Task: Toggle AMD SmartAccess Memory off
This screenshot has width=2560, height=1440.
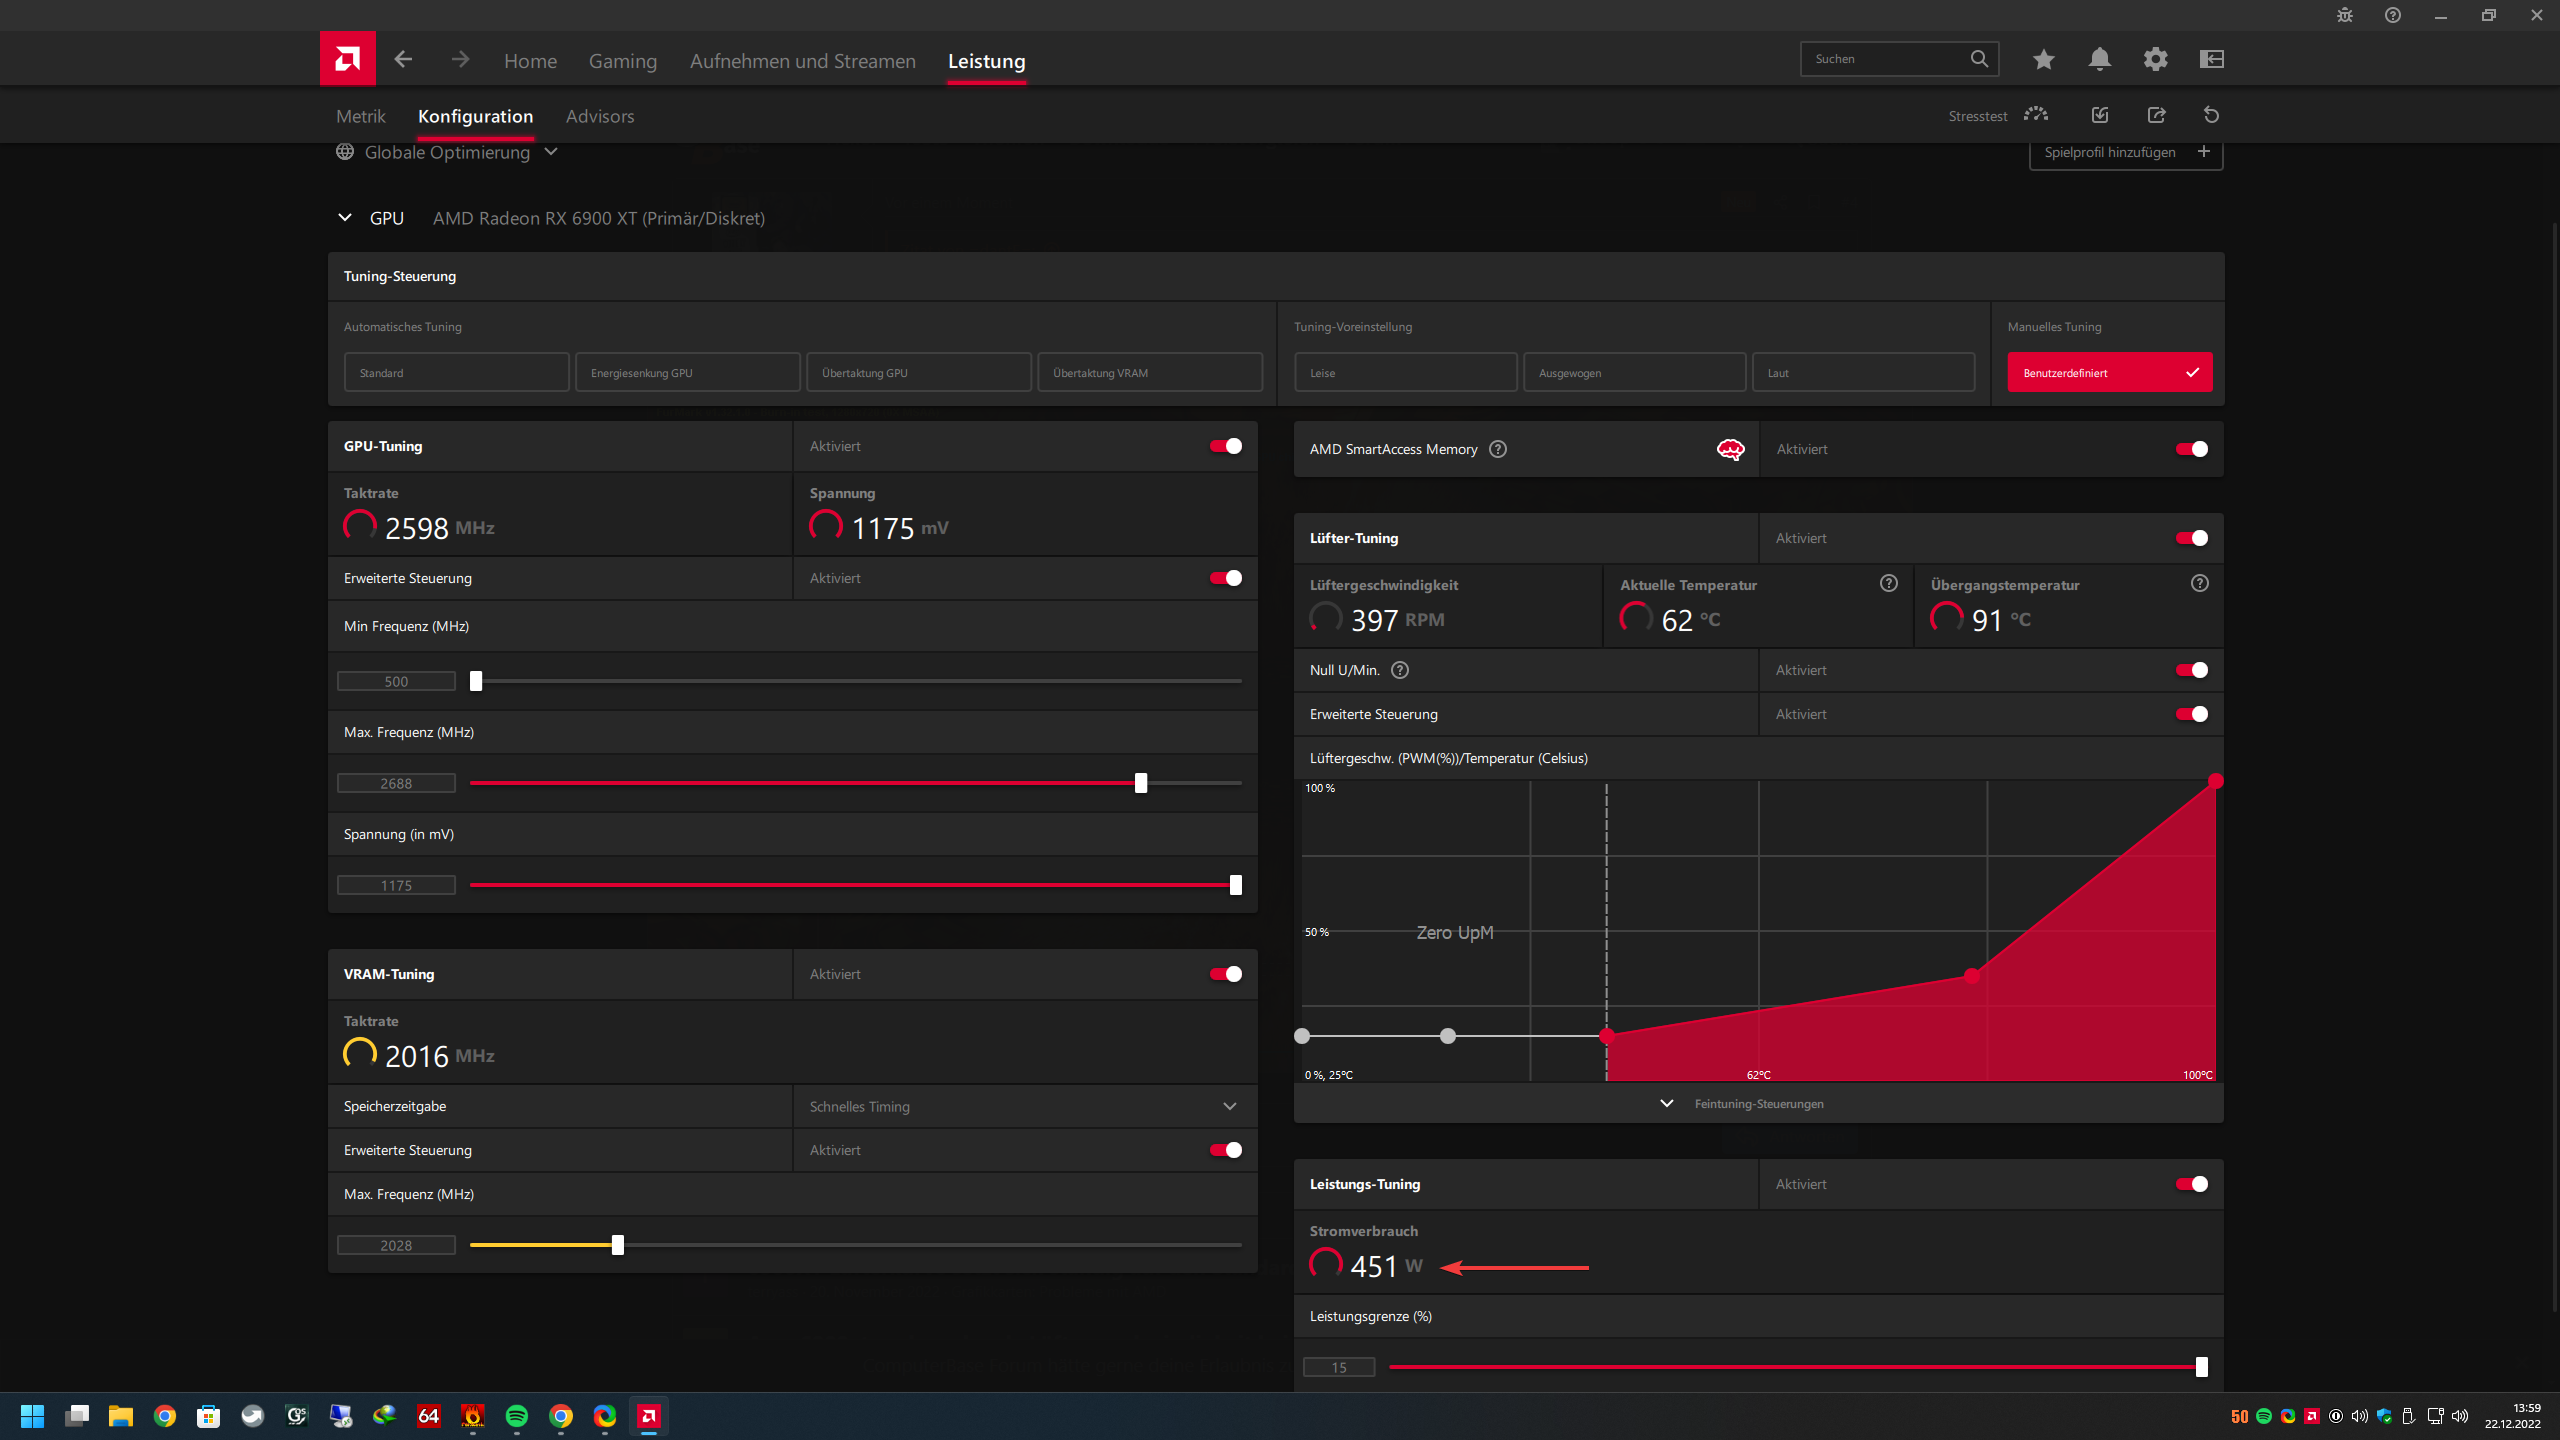Action: (x=2191, y=449)
